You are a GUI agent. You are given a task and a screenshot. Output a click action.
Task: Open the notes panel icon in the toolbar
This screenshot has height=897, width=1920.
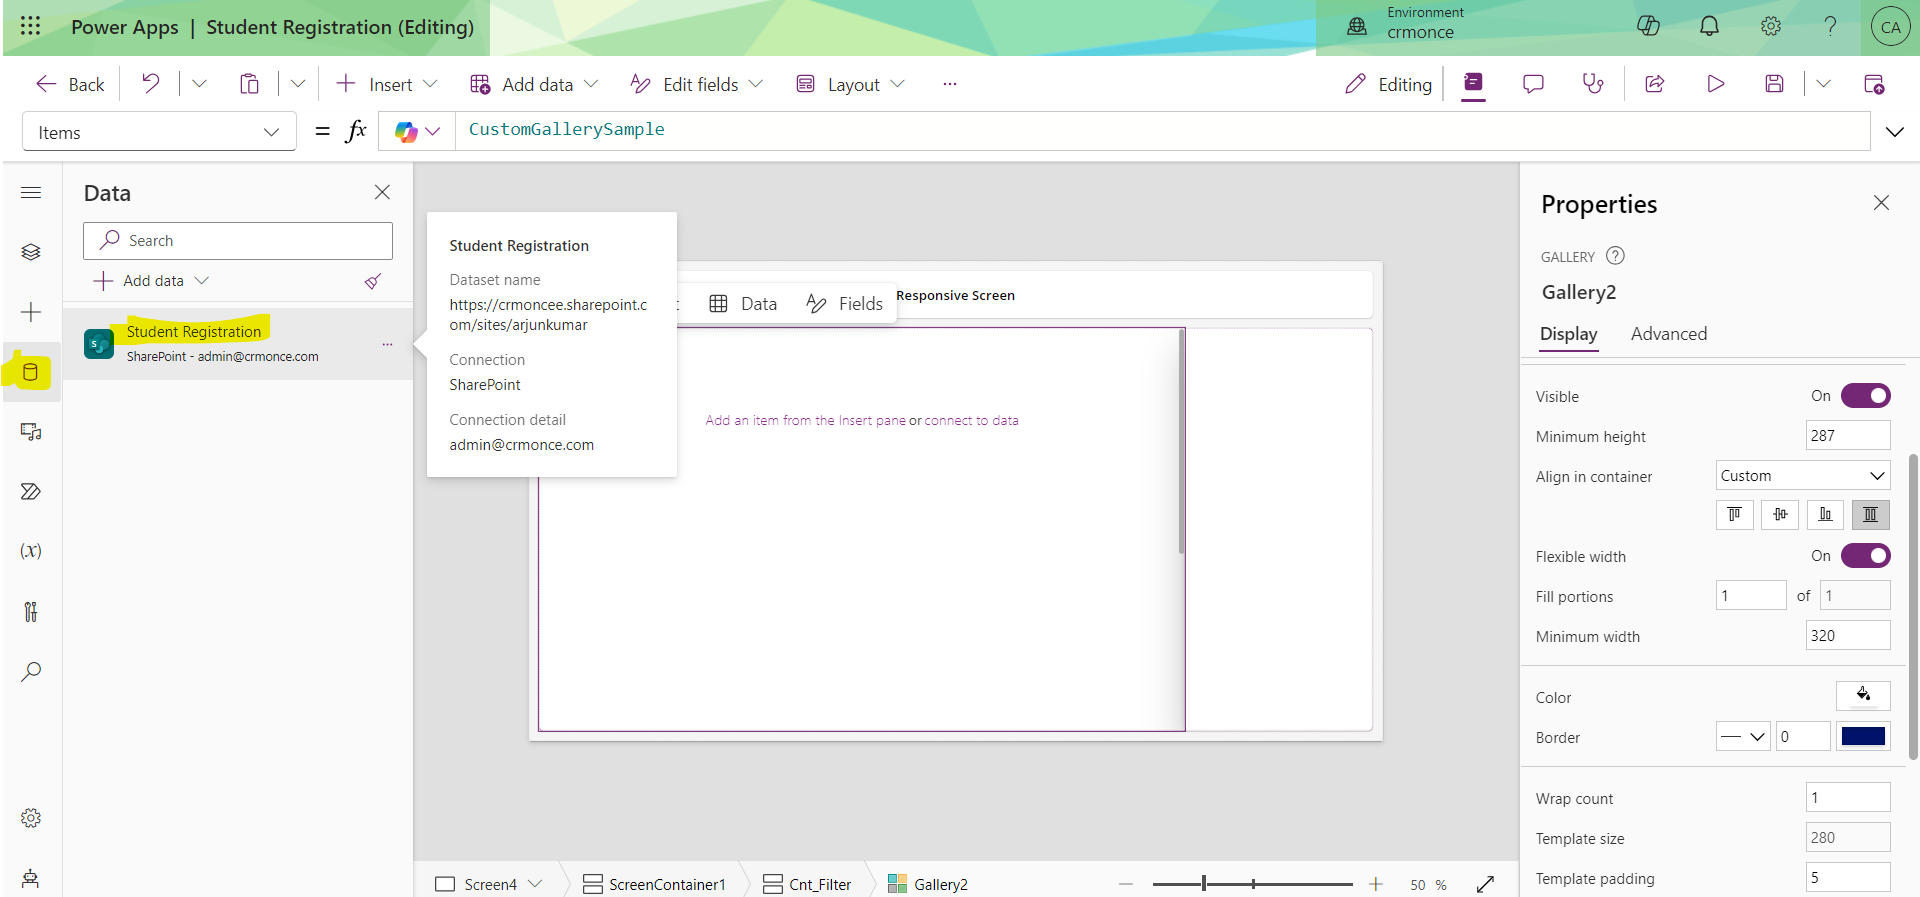point(1473,83)
